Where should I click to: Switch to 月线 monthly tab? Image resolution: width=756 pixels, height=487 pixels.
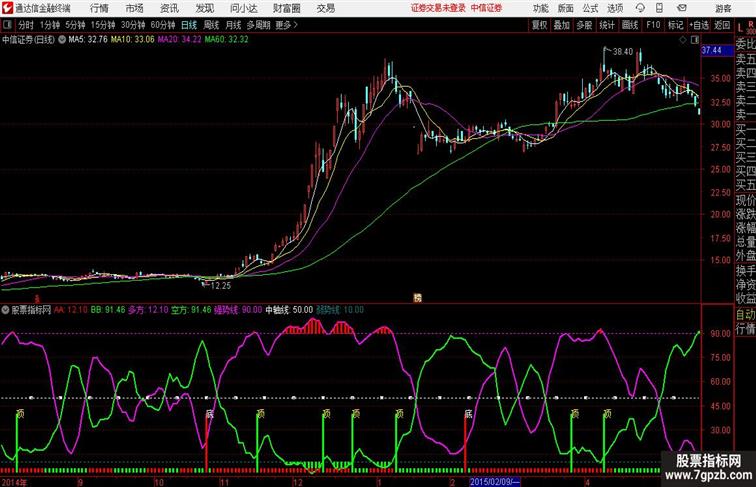[233, 25]
